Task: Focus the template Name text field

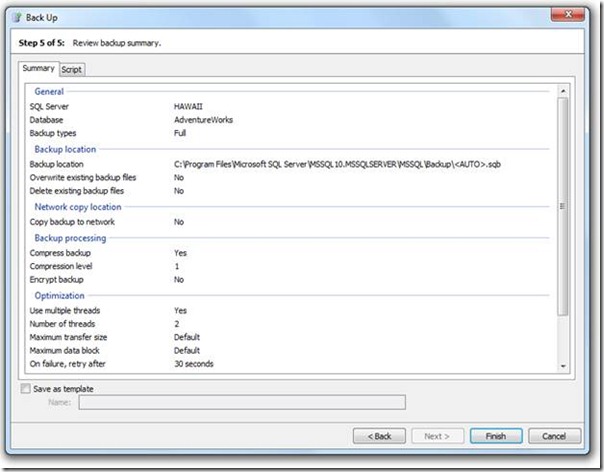Action: (x=241, y=402)
